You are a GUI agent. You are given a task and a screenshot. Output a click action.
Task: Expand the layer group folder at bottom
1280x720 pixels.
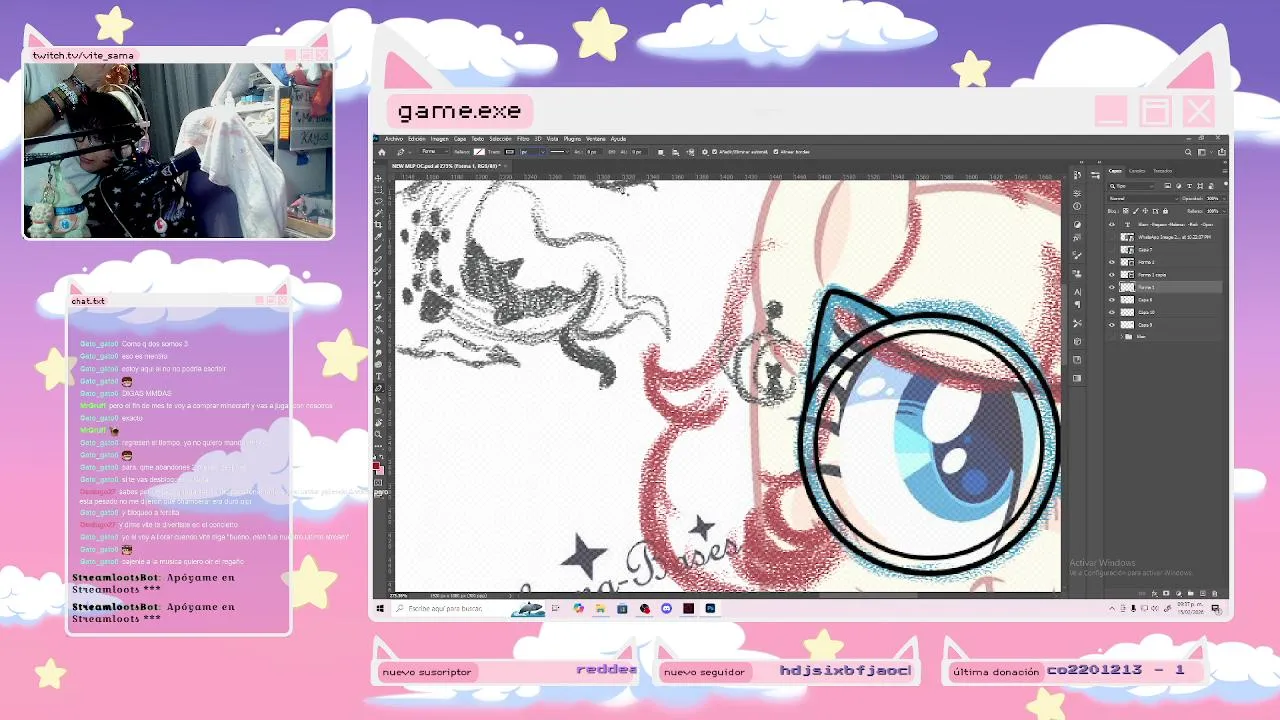click(x=1122, y=336)
